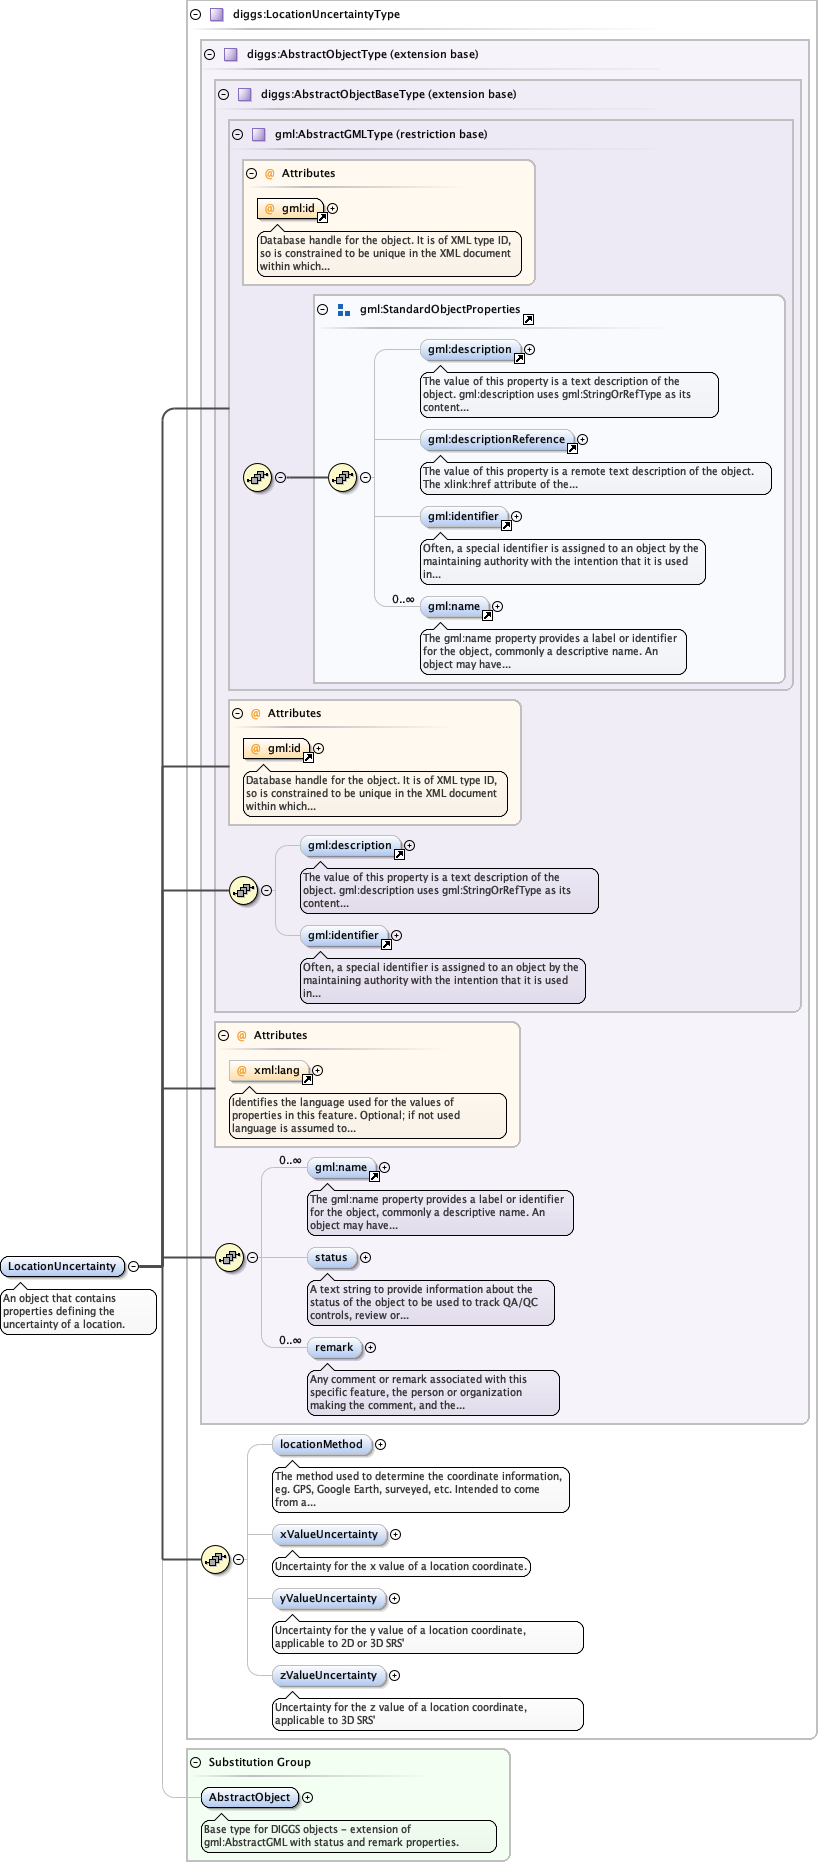Collapse the diggs:AbstractObjectBaseType section
Viewport: 819px width, 1863px height.
coord(224,95)
